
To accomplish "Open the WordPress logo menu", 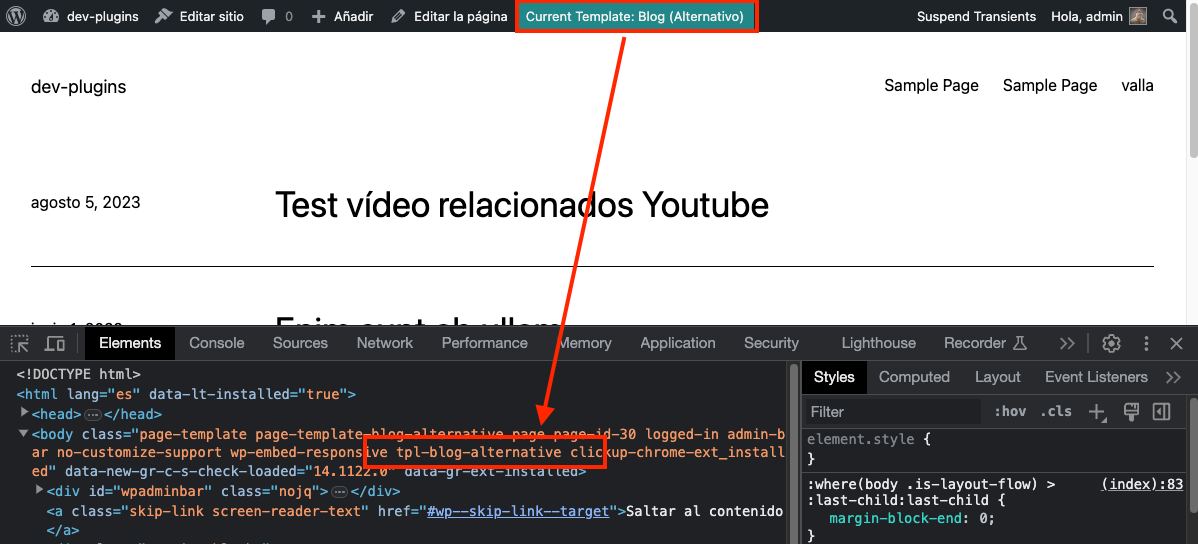I will 16,16.
